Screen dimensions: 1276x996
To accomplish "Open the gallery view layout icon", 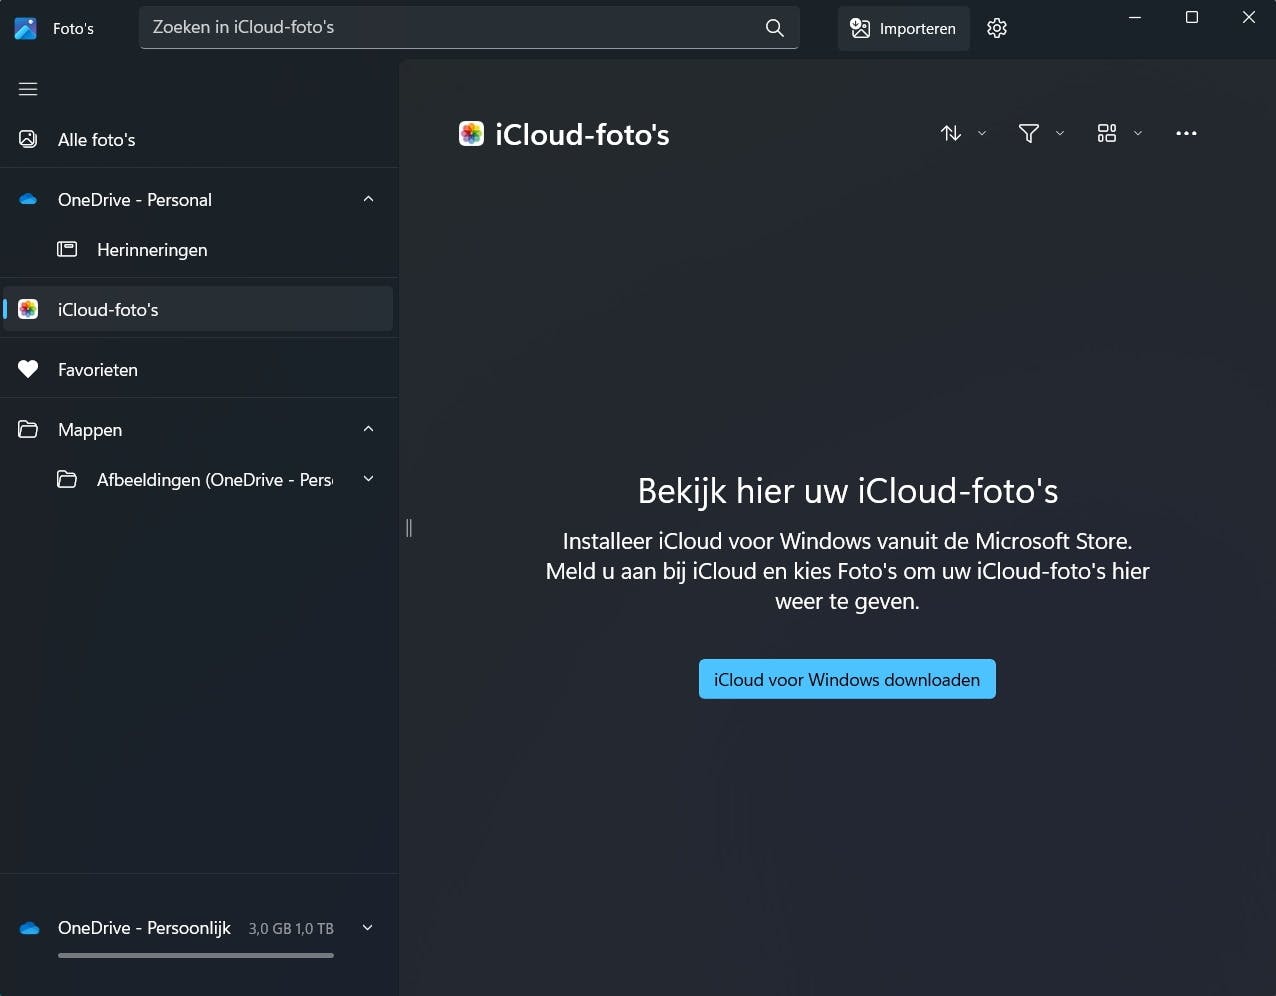I will coord(1106,133).
